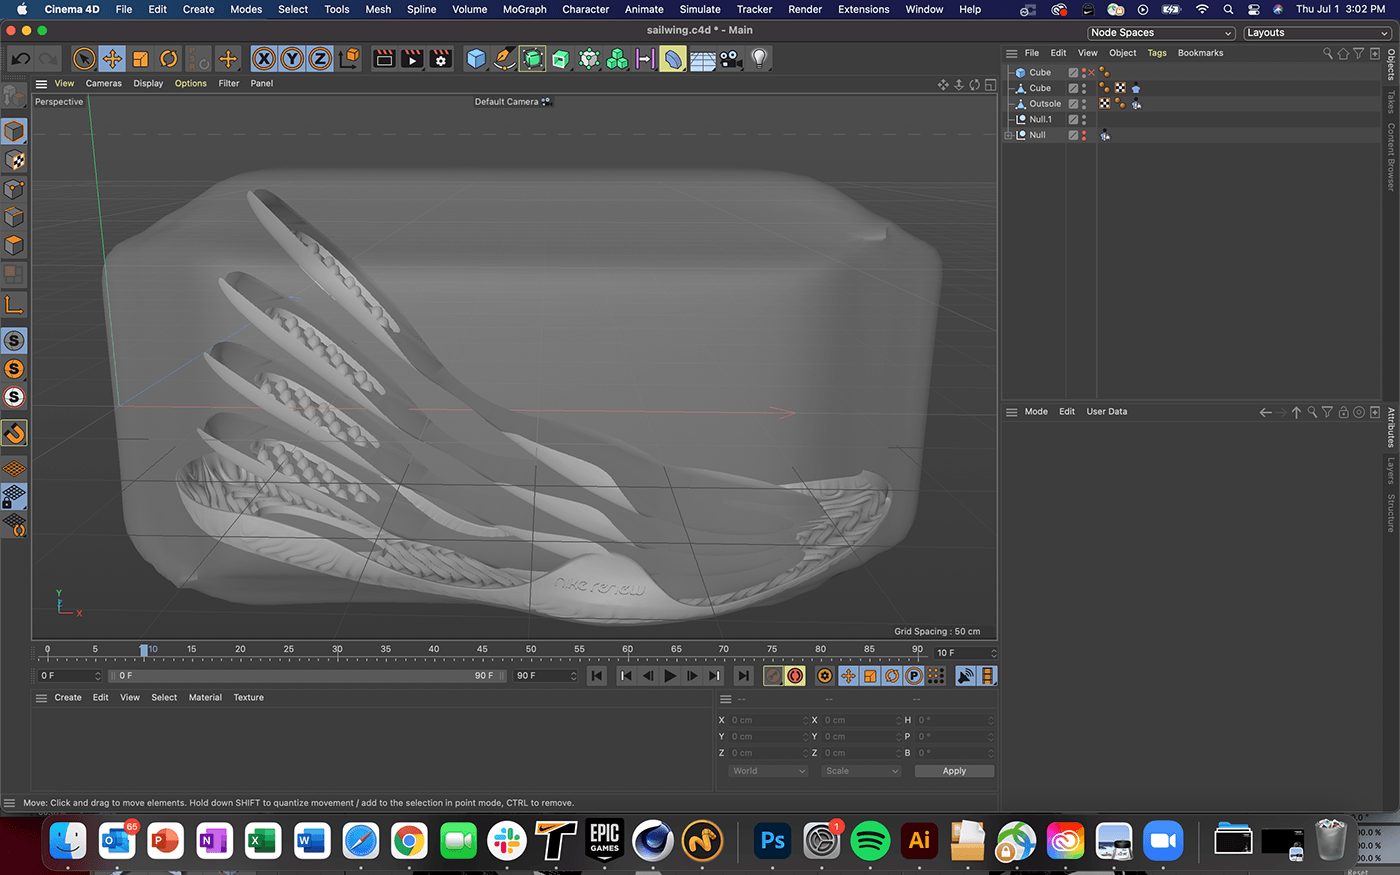Open the World coordinate dropdown
1400x875 pixels.
click(768, 771)
